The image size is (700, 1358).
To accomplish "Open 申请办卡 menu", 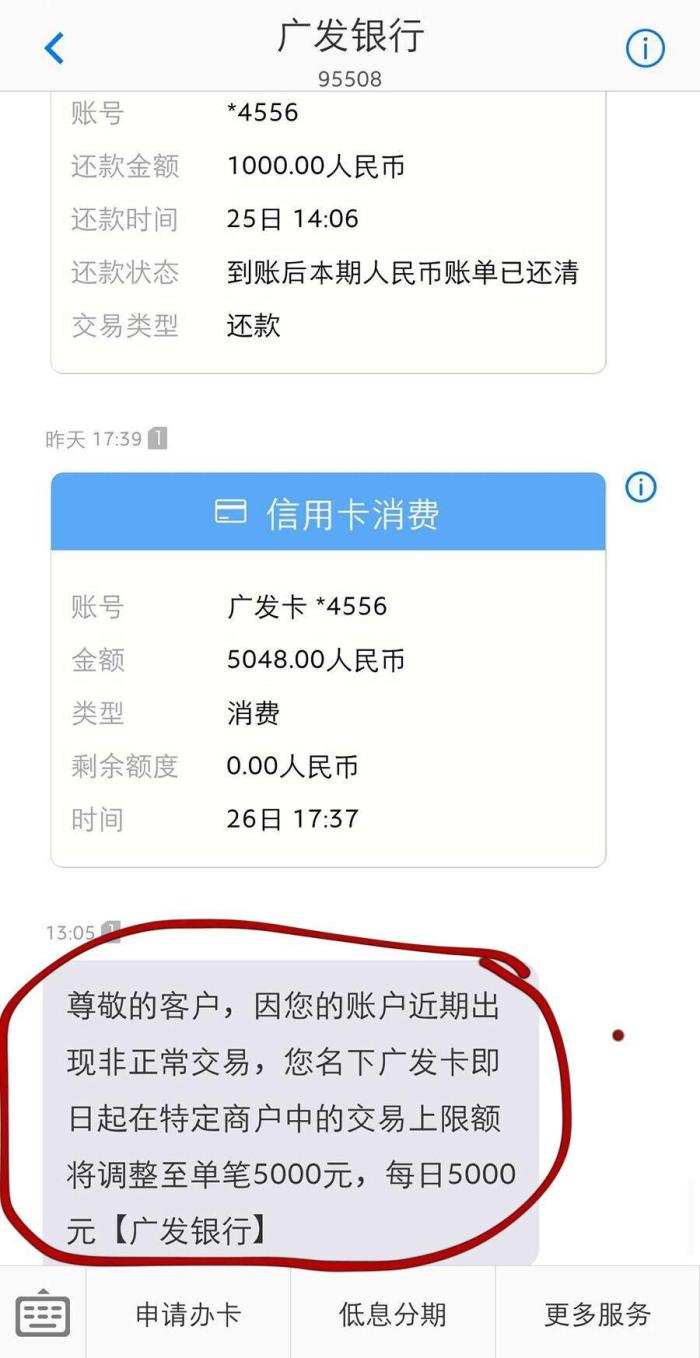I will click(188, 1313).
